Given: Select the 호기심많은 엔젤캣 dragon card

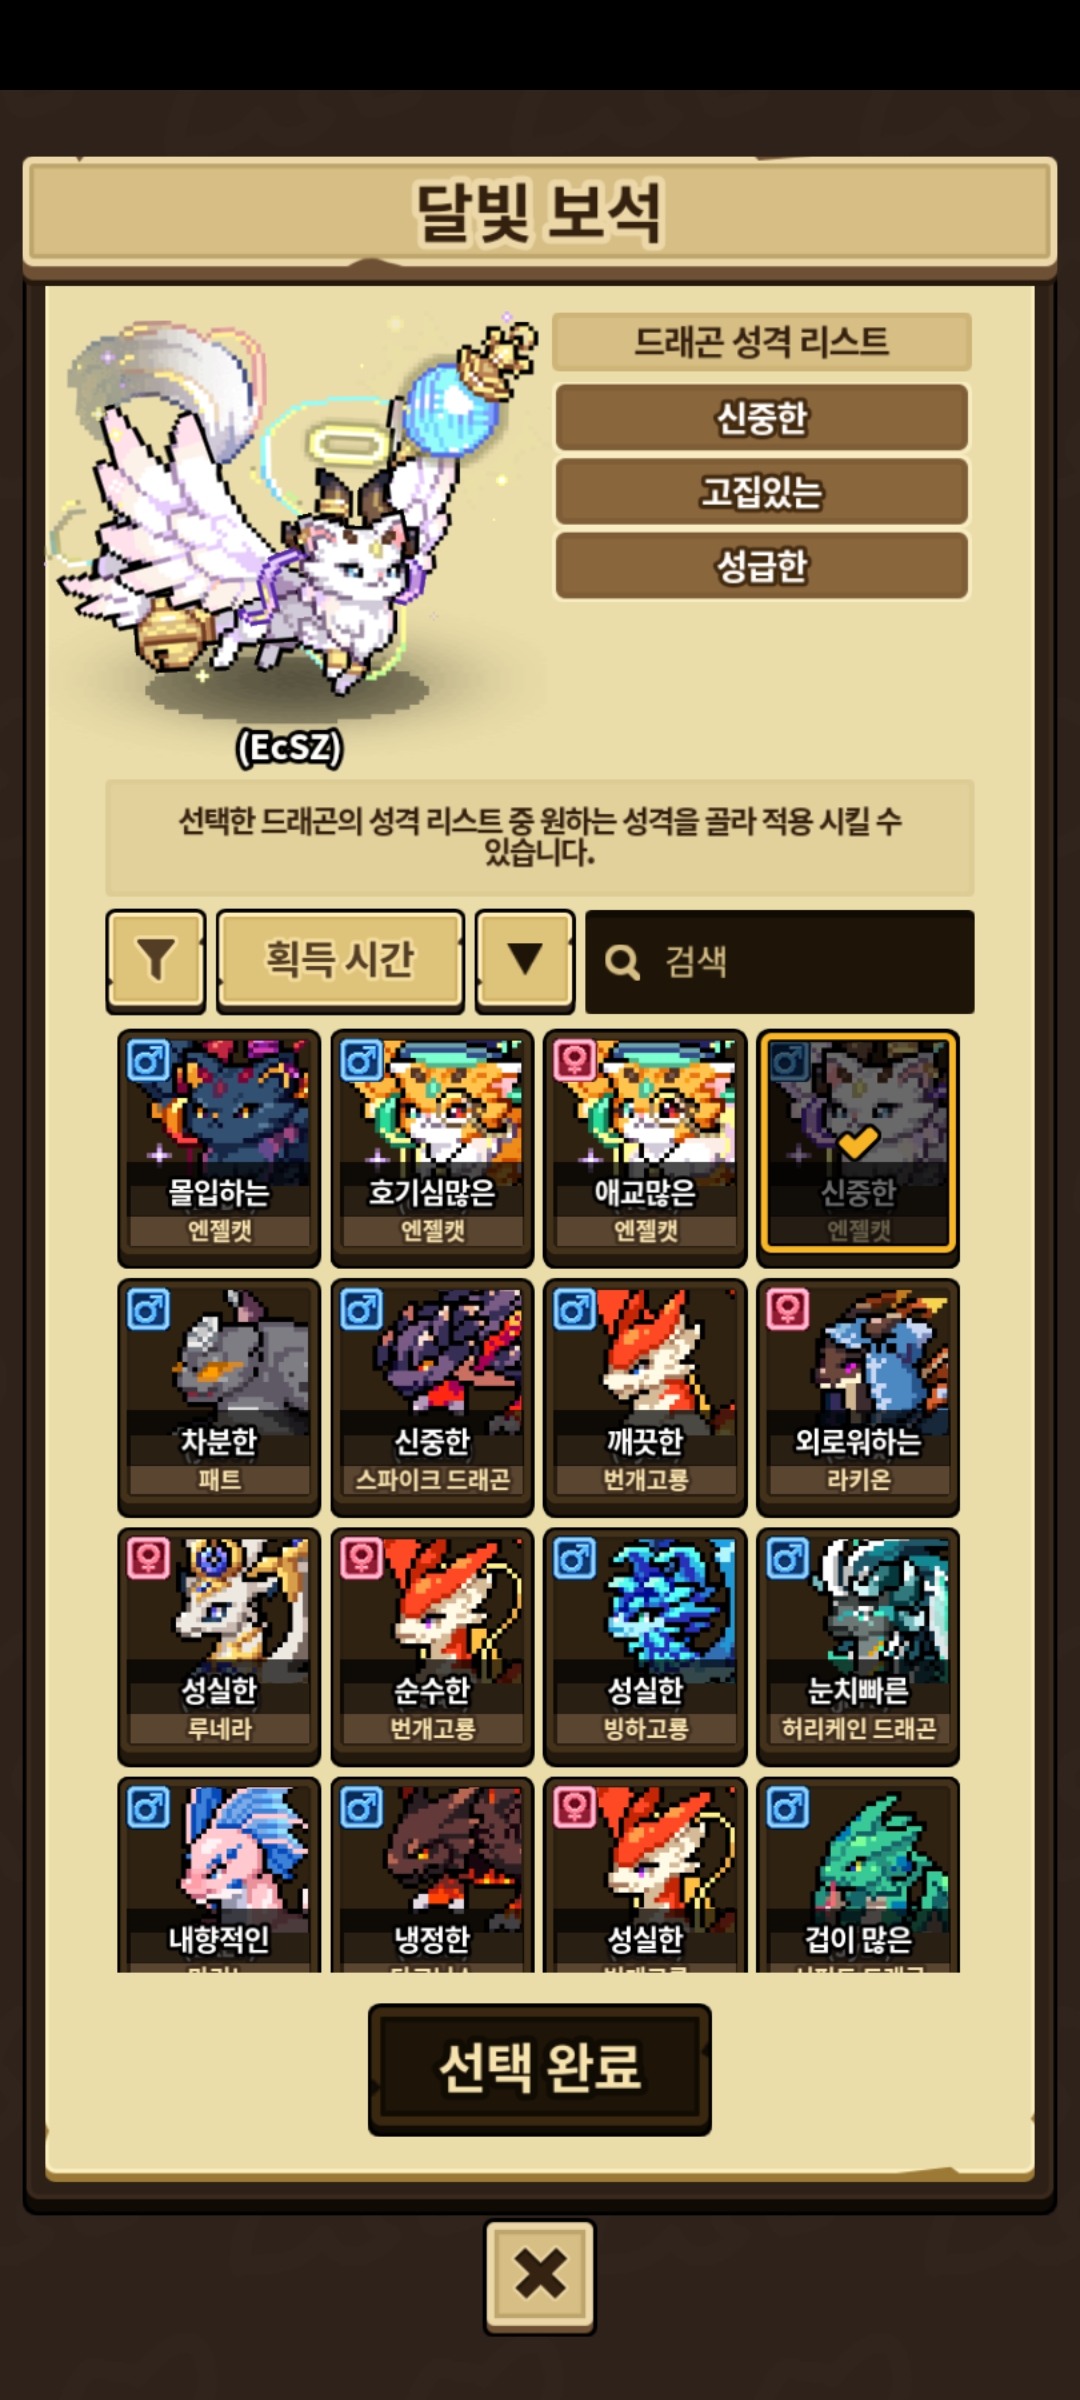Looking at the screenshot, I should (432, 1148).
